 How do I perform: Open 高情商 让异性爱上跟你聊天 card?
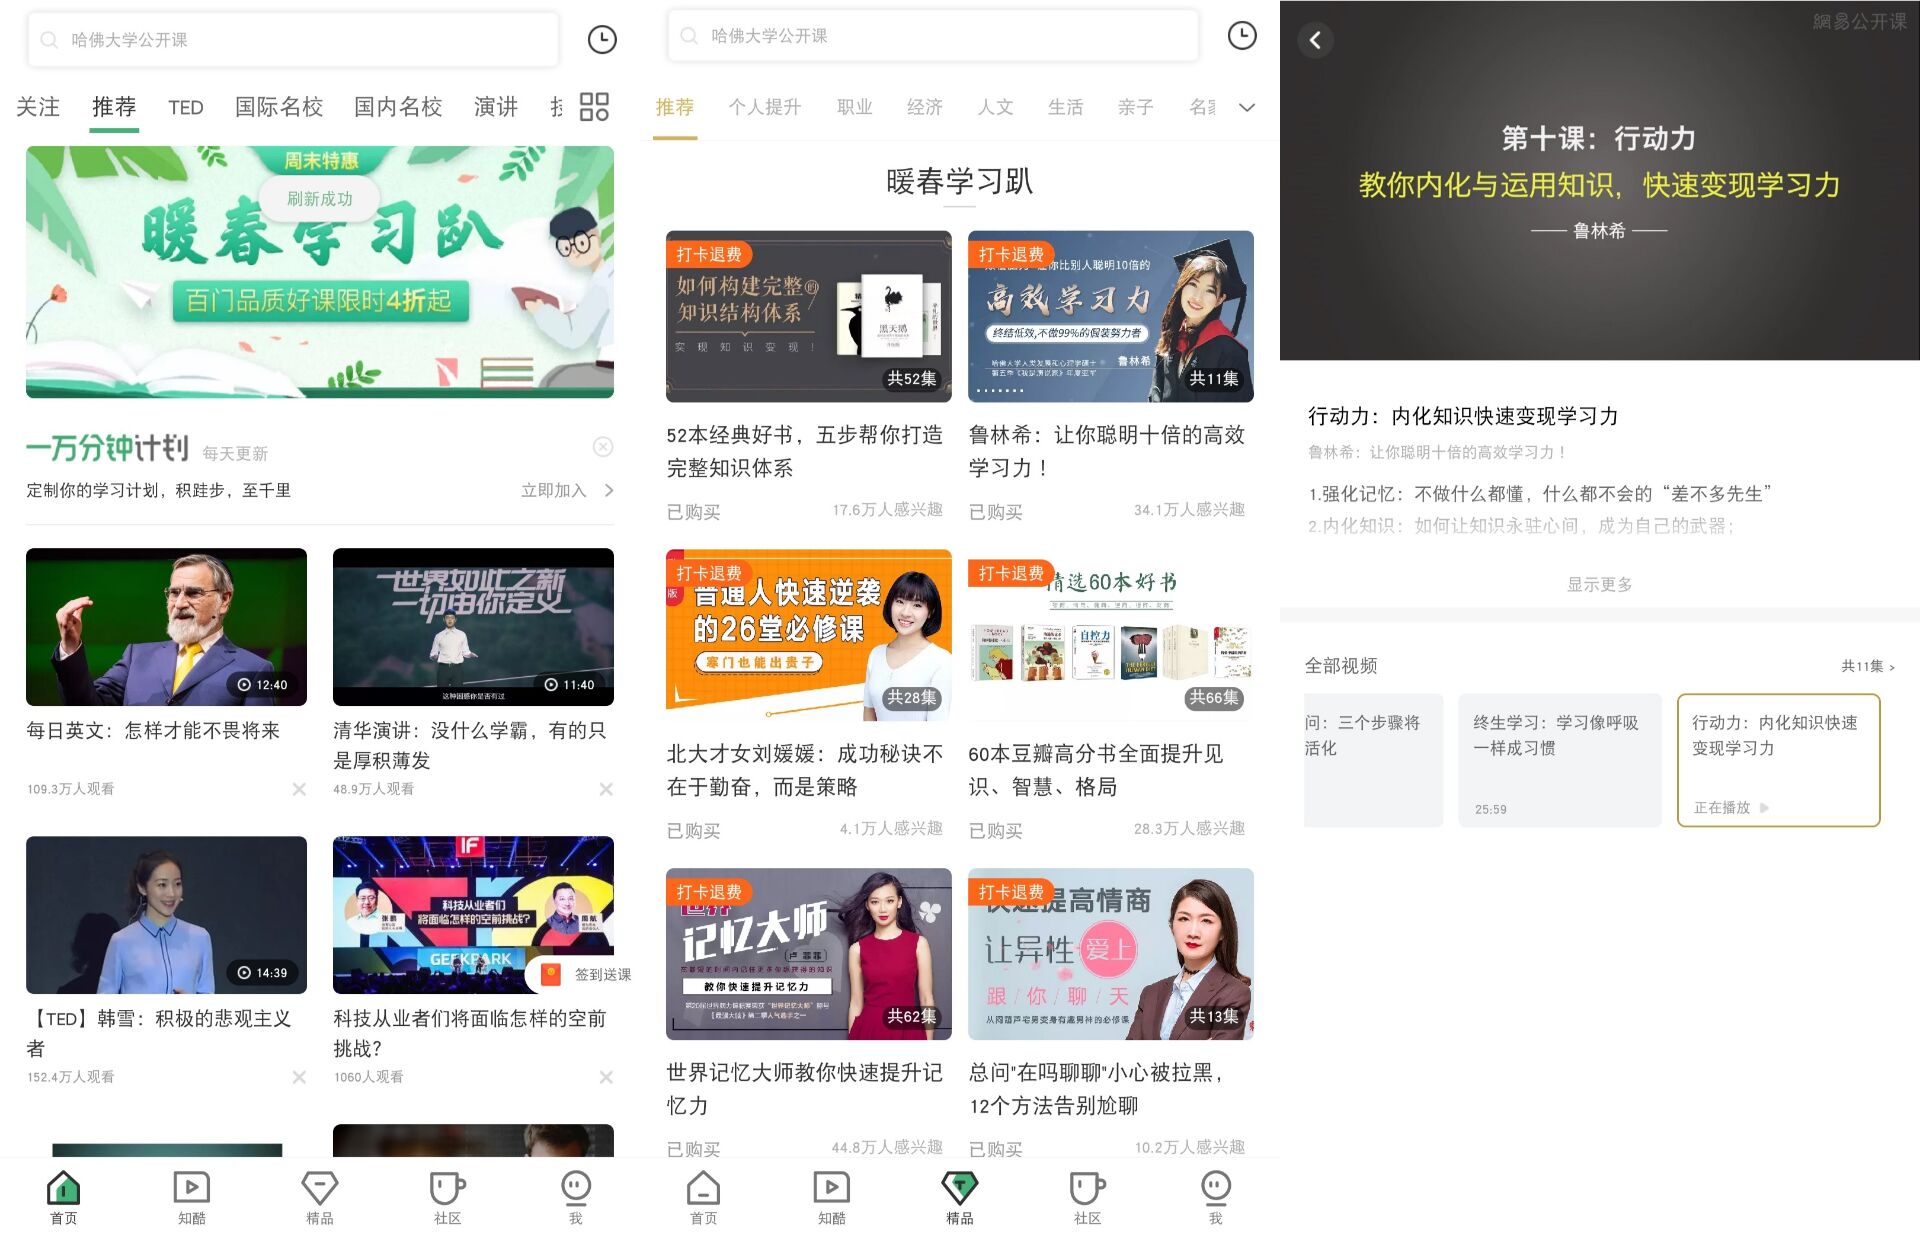pos(1111,954)
